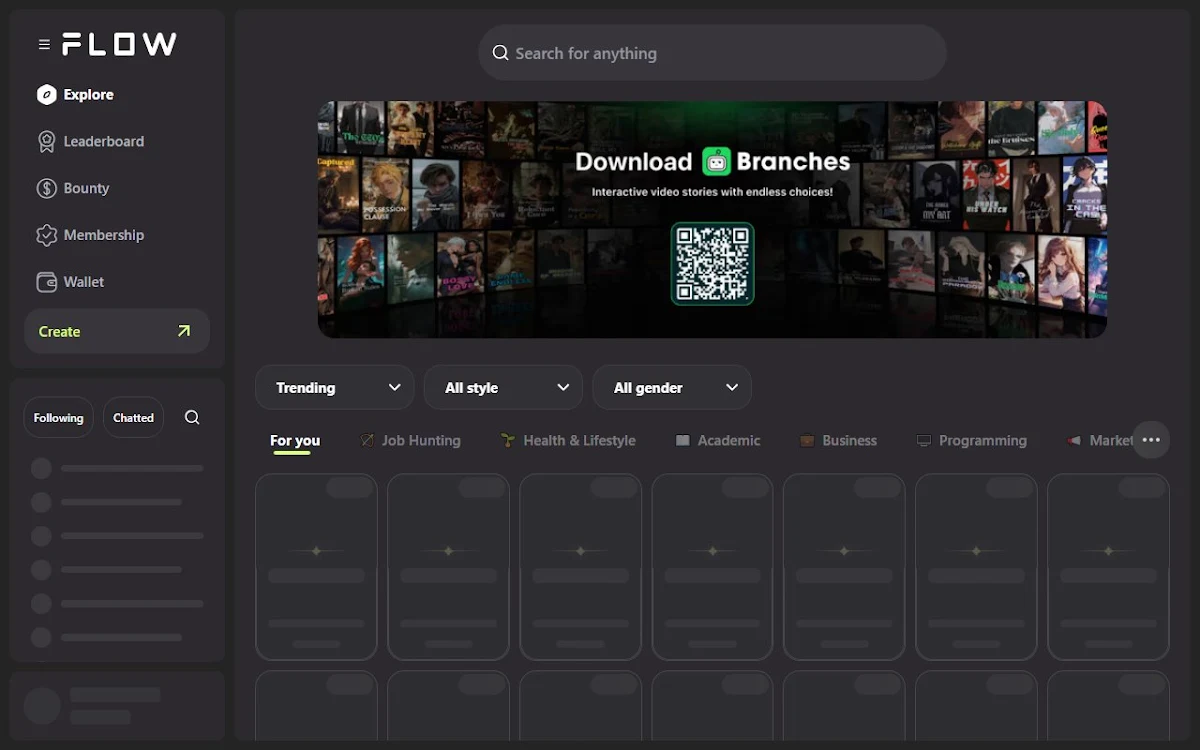Select the Programming category tab
This screenshot has width=1200, height=750.
click(972, 440)
